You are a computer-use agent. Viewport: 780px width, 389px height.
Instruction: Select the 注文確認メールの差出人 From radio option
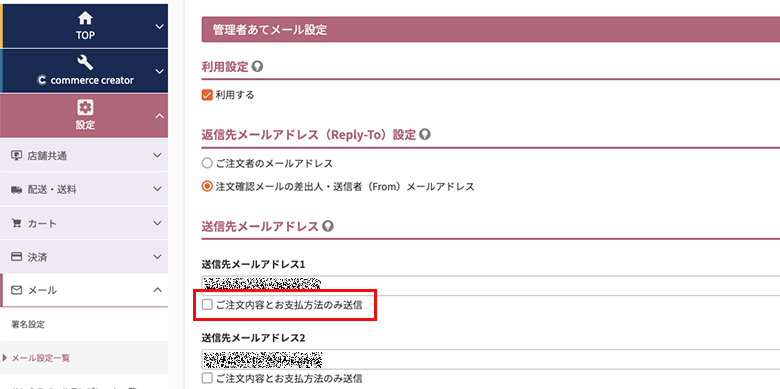click(207, 187)
